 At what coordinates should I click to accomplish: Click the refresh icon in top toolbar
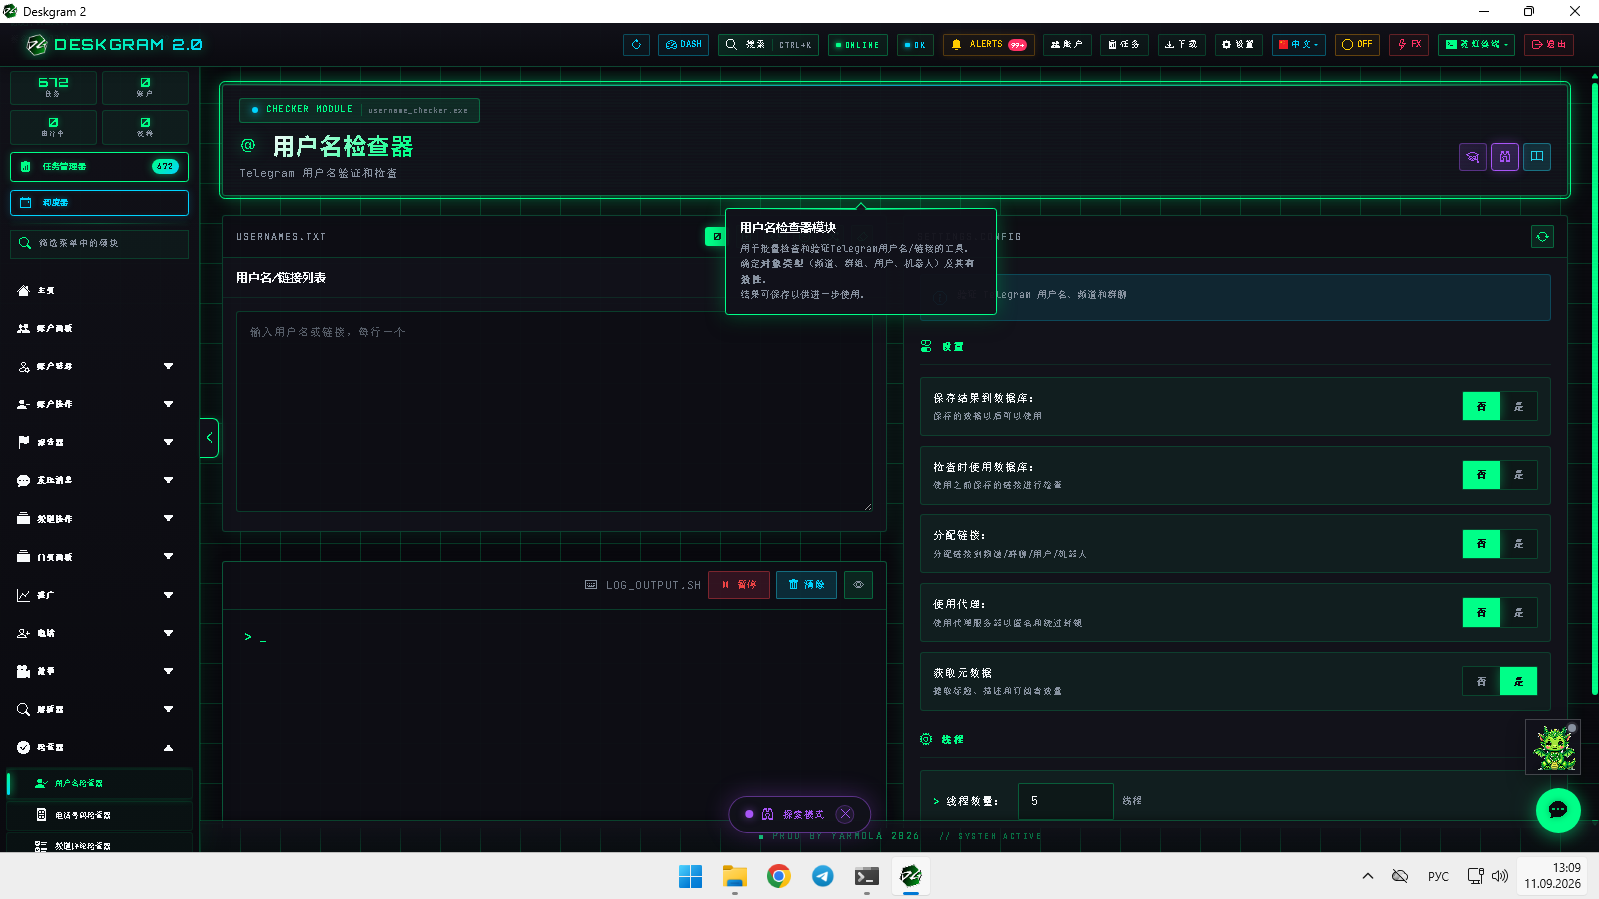pos(636,44)
